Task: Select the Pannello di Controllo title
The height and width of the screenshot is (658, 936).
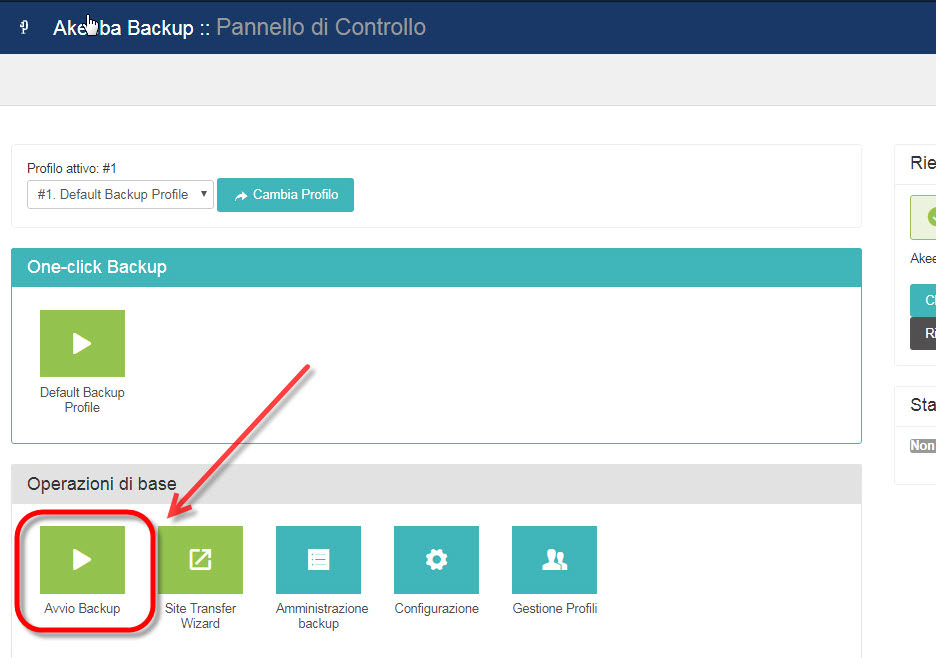Action: [x=320, y=27]
